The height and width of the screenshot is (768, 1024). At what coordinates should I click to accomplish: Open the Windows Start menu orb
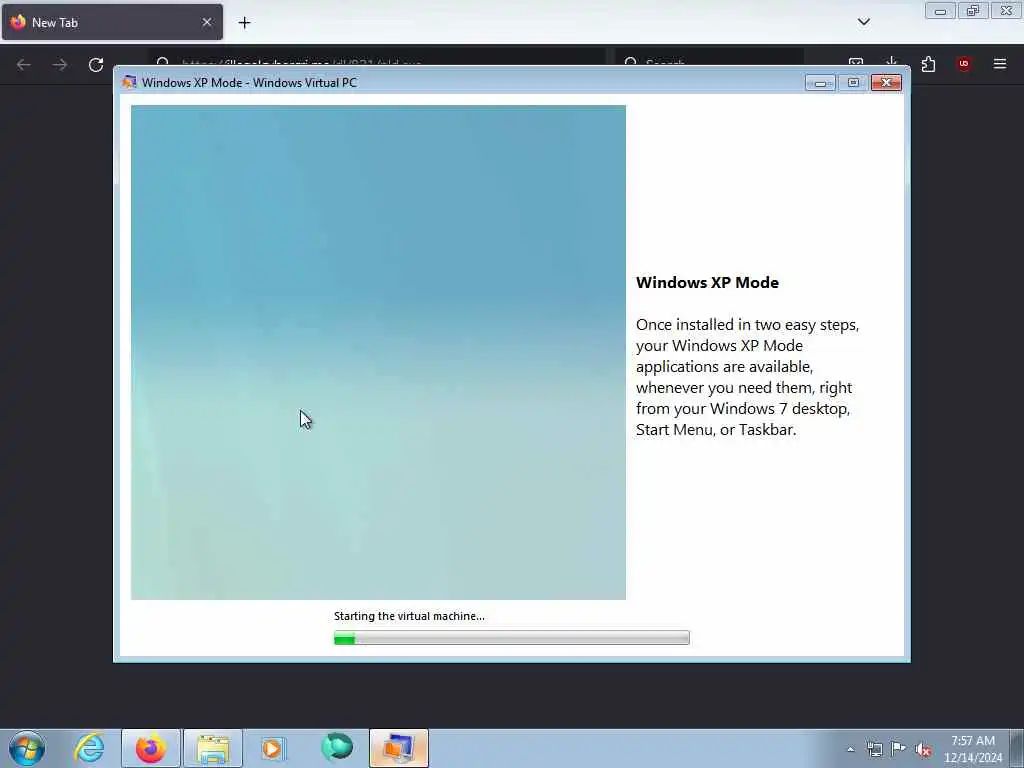(x=27, y=748)
